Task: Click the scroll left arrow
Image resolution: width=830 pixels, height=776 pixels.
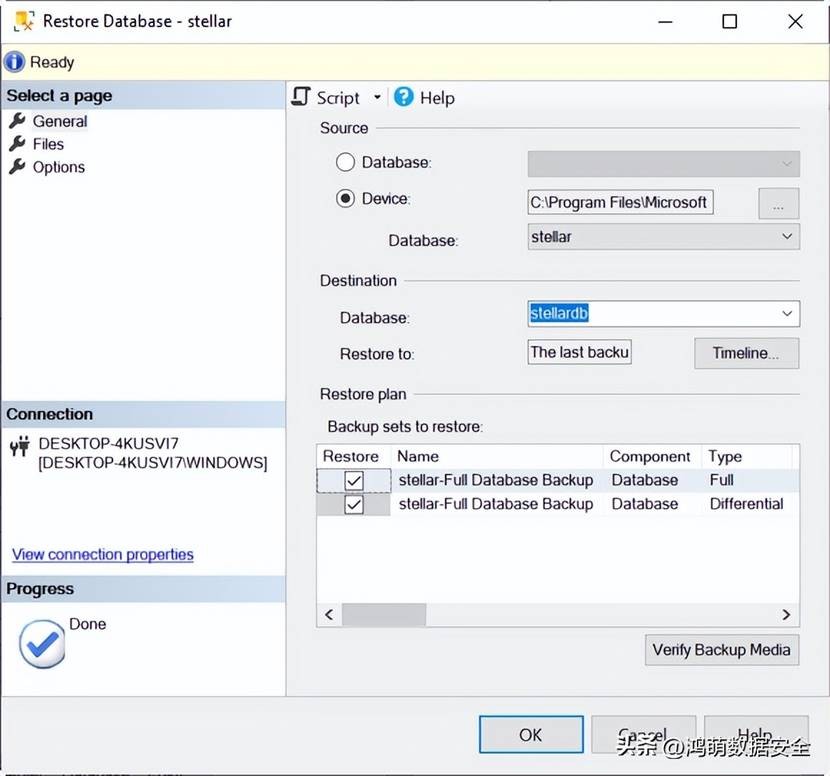Action: pos(329,615)
